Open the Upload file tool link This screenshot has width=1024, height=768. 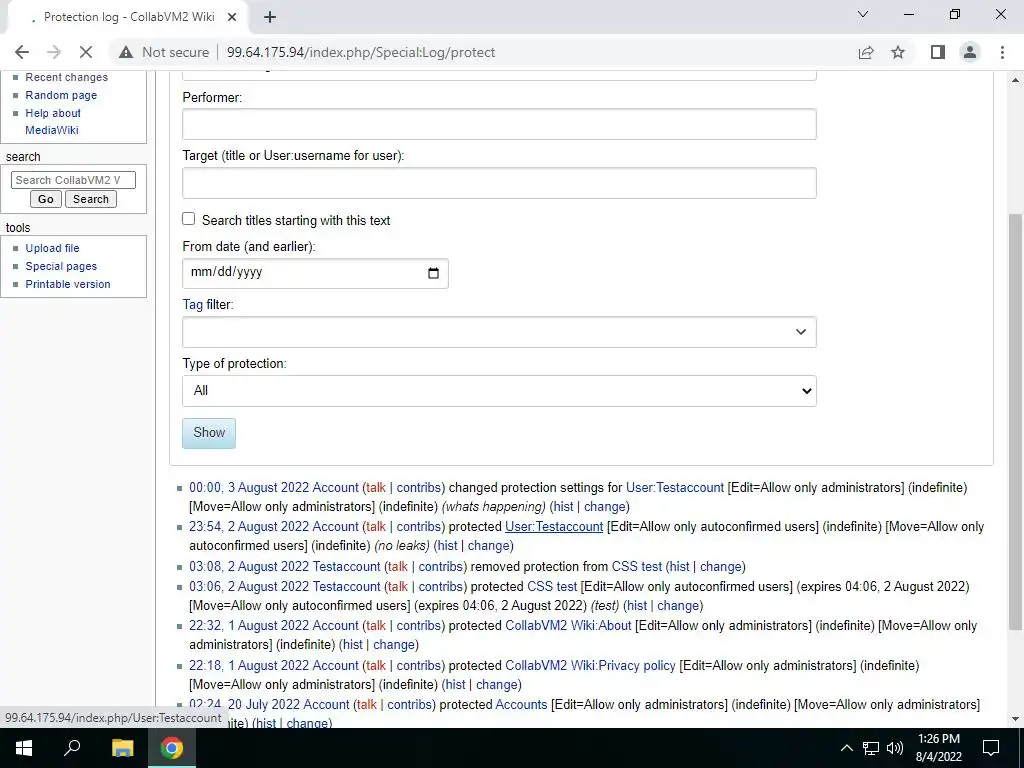pyautogui.click(x=52, y=248)
